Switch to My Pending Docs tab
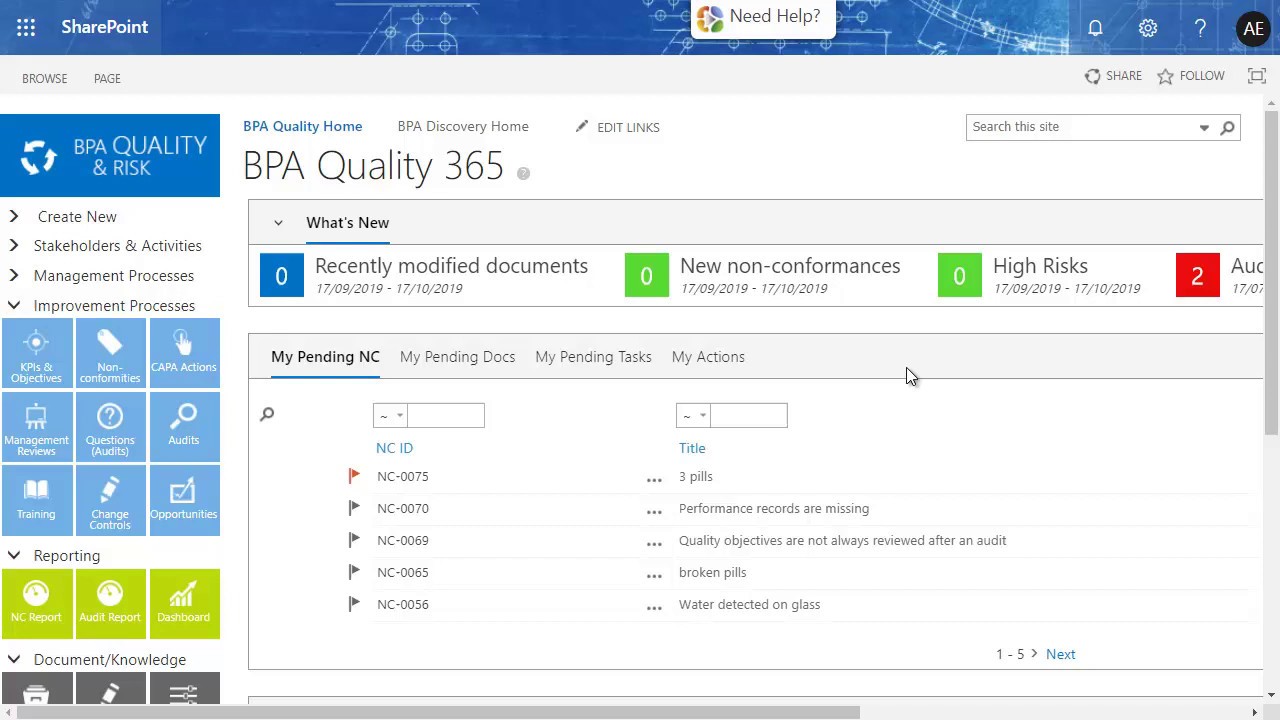 457,357
